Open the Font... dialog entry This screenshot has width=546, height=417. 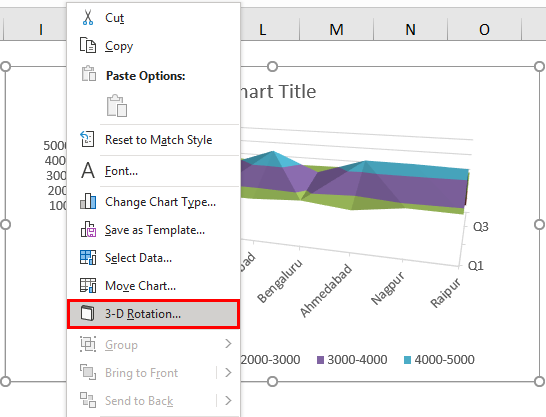(154, 171)
